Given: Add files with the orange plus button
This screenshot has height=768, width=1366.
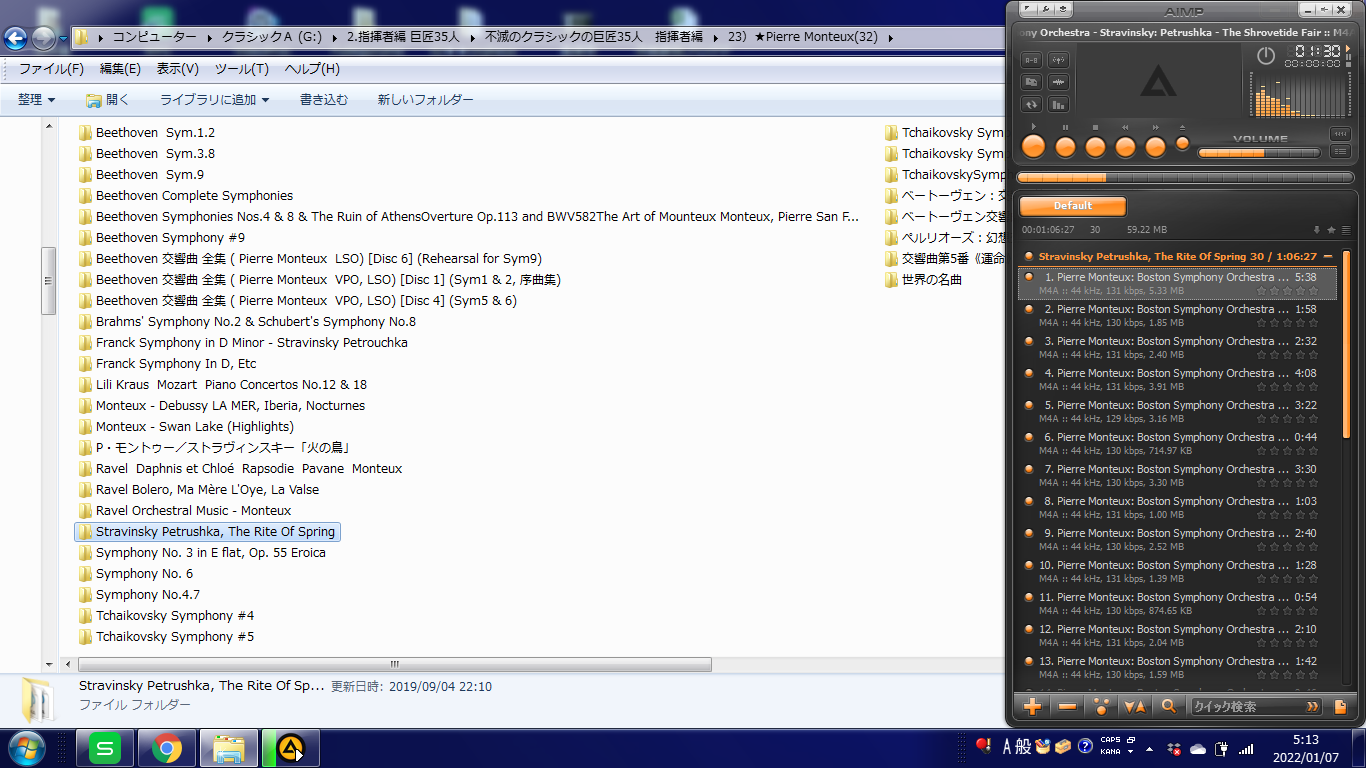Looking at the screenshot, I should [1033, 707].
